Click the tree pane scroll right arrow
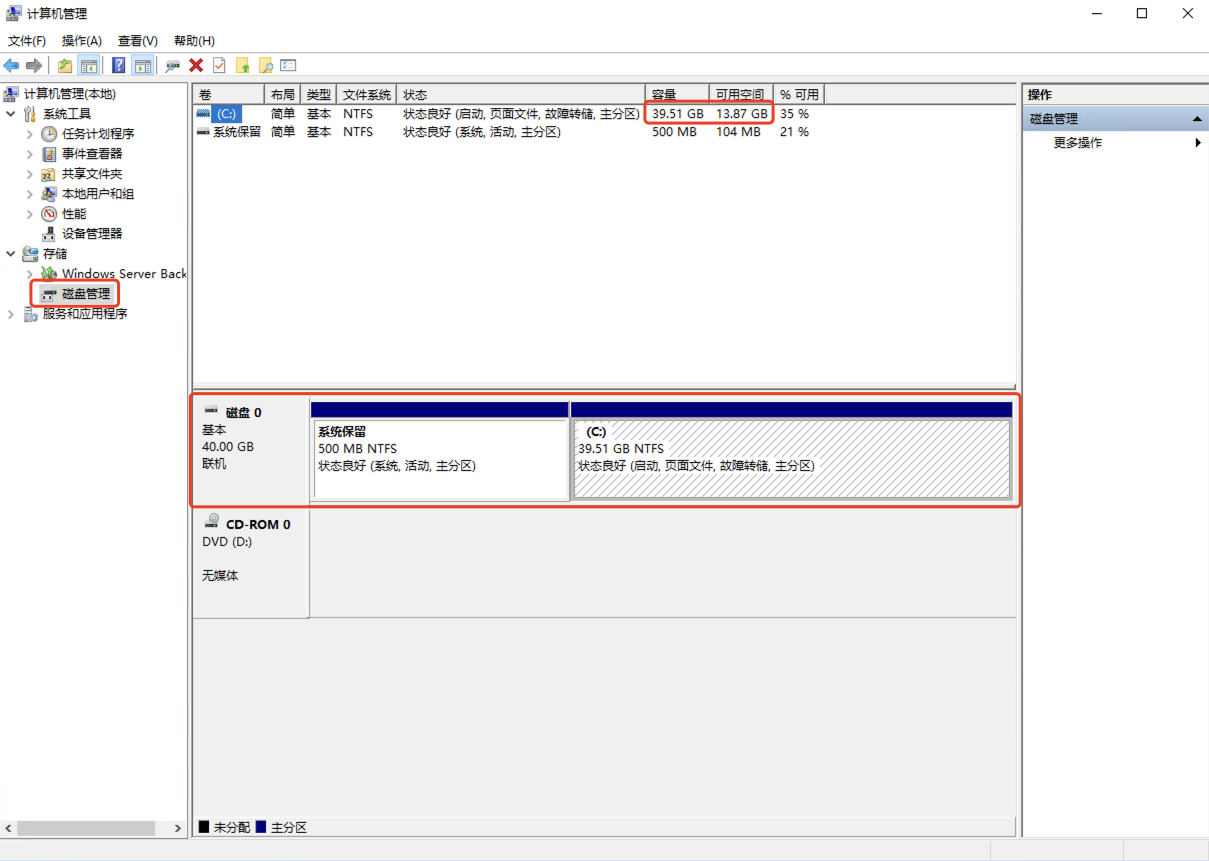 point(179,828)
